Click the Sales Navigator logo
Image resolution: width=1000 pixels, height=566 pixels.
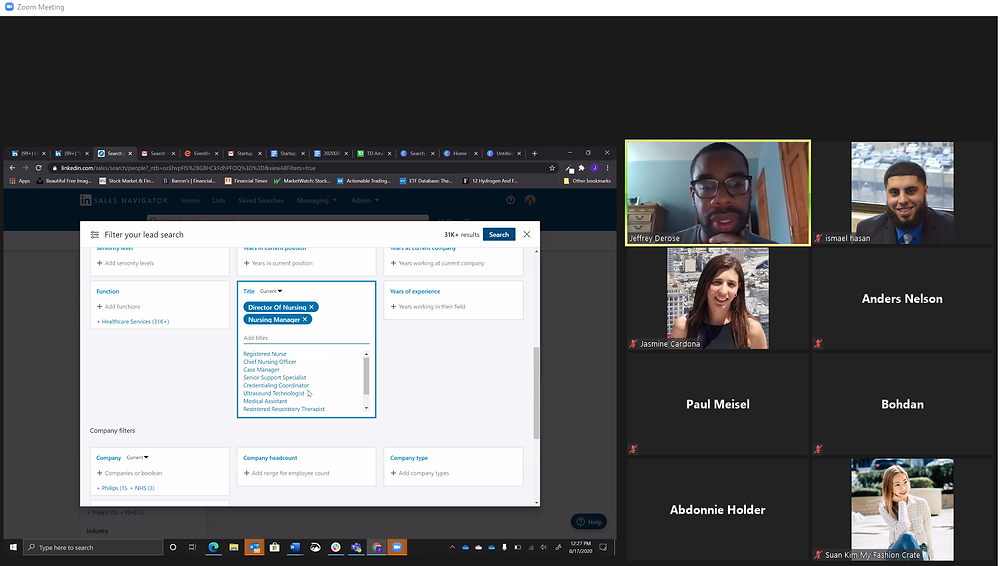(x=124, y=200)
